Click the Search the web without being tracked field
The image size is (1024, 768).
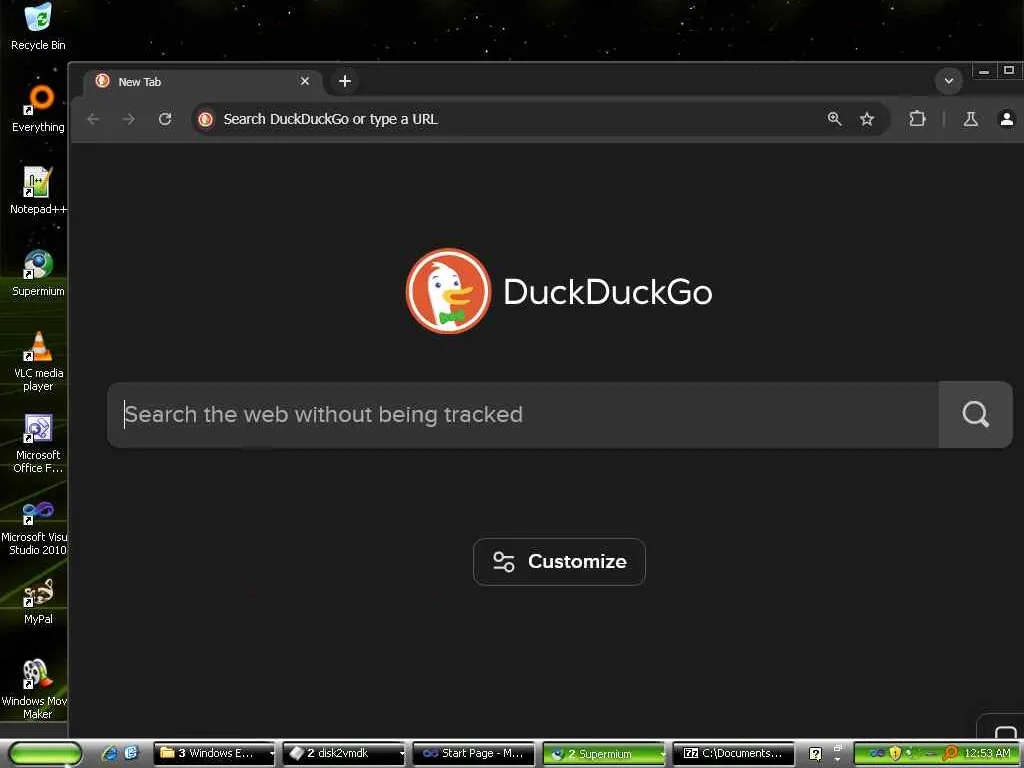click(x=522, y=414)
